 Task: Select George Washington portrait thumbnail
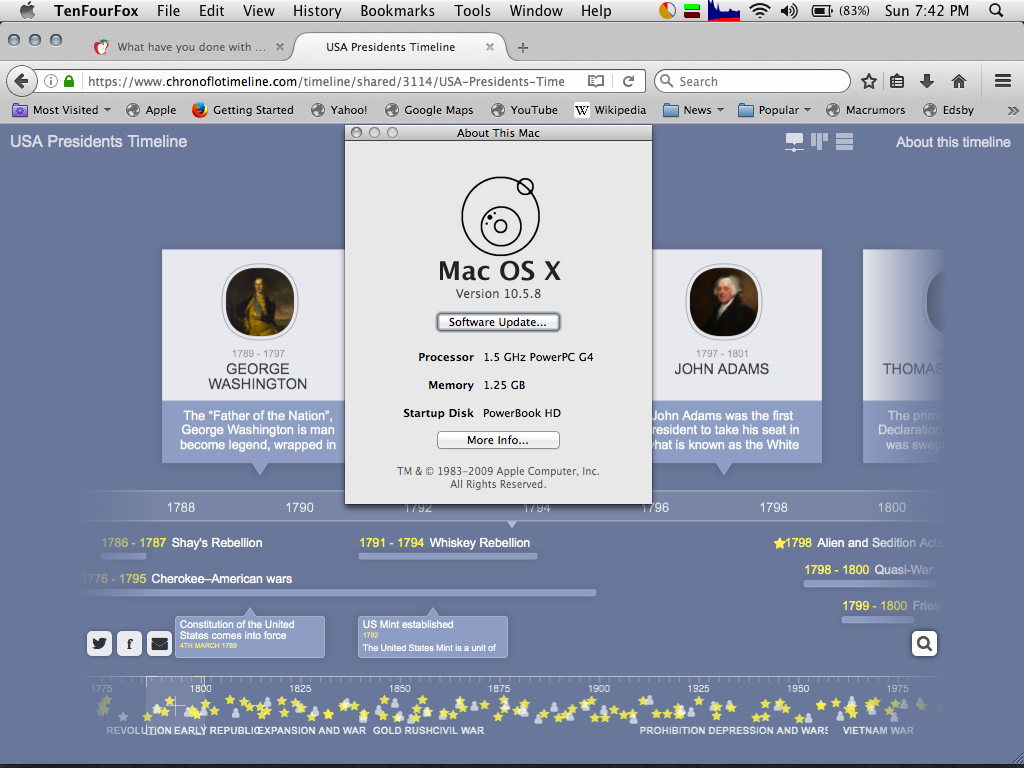click(260, 302)
